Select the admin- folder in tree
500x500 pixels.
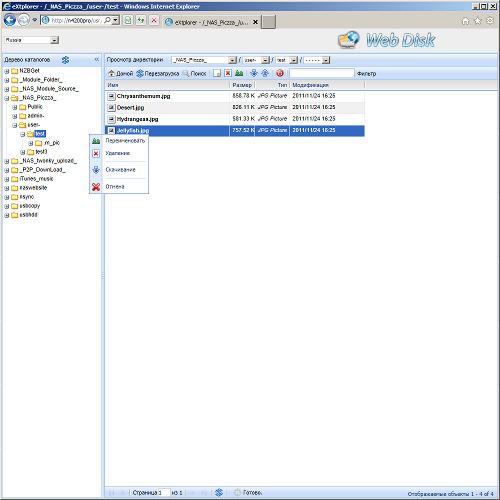coord(35,116)
